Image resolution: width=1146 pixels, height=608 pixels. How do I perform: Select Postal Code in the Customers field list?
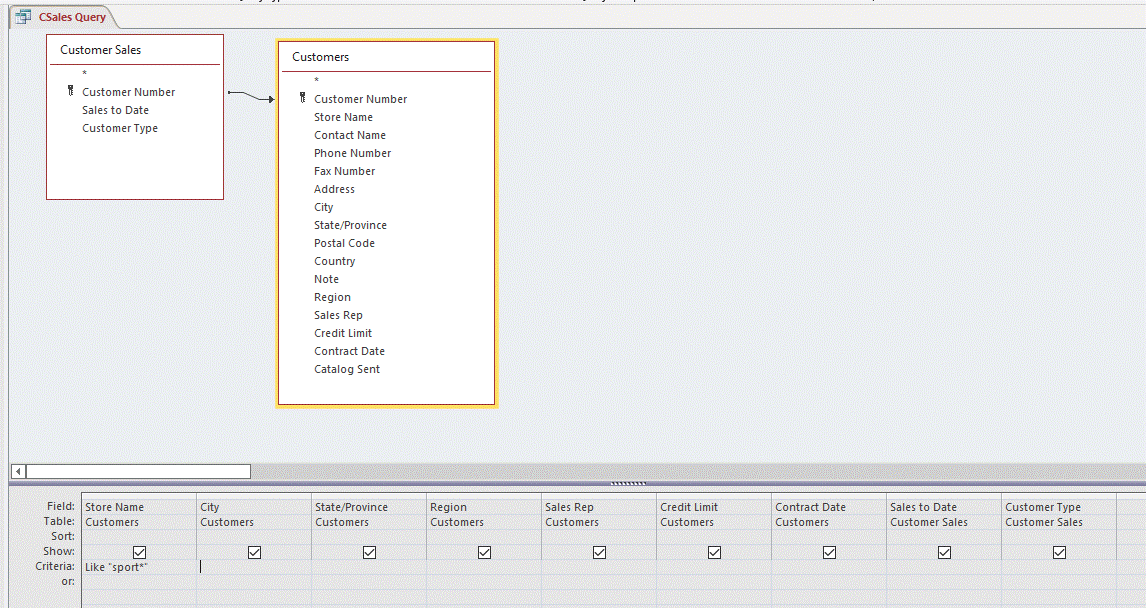[344, 242]
